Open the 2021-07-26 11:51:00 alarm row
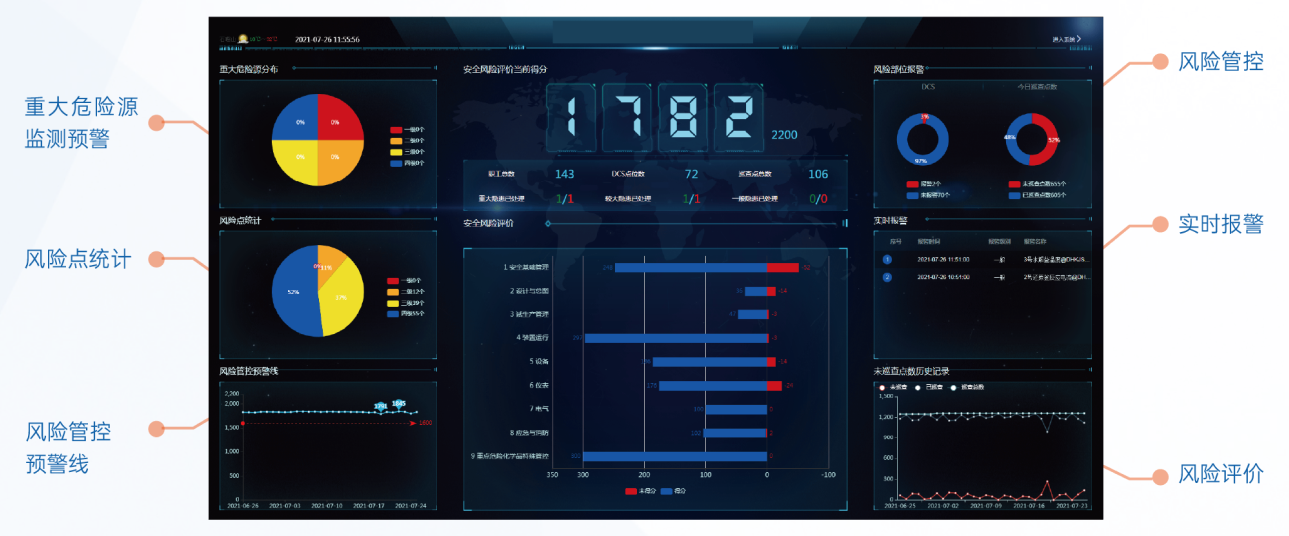 coord(980,259)
